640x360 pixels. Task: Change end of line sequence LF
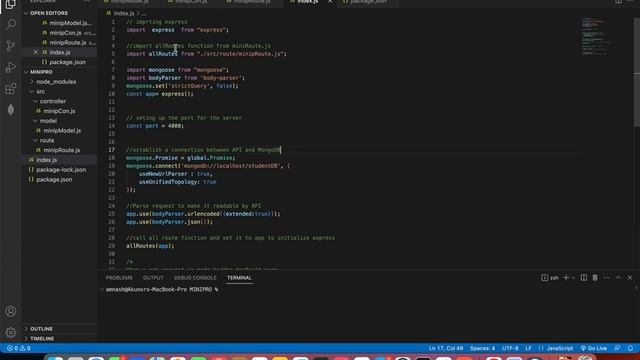point(529,348)
